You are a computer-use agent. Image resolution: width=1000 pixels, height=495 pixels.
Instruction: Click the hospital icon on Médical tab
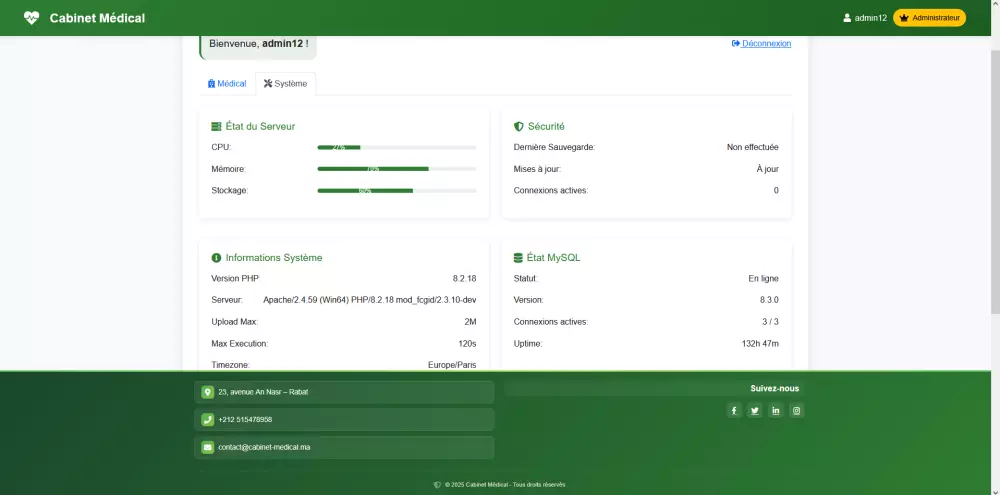tap(211, 84)
